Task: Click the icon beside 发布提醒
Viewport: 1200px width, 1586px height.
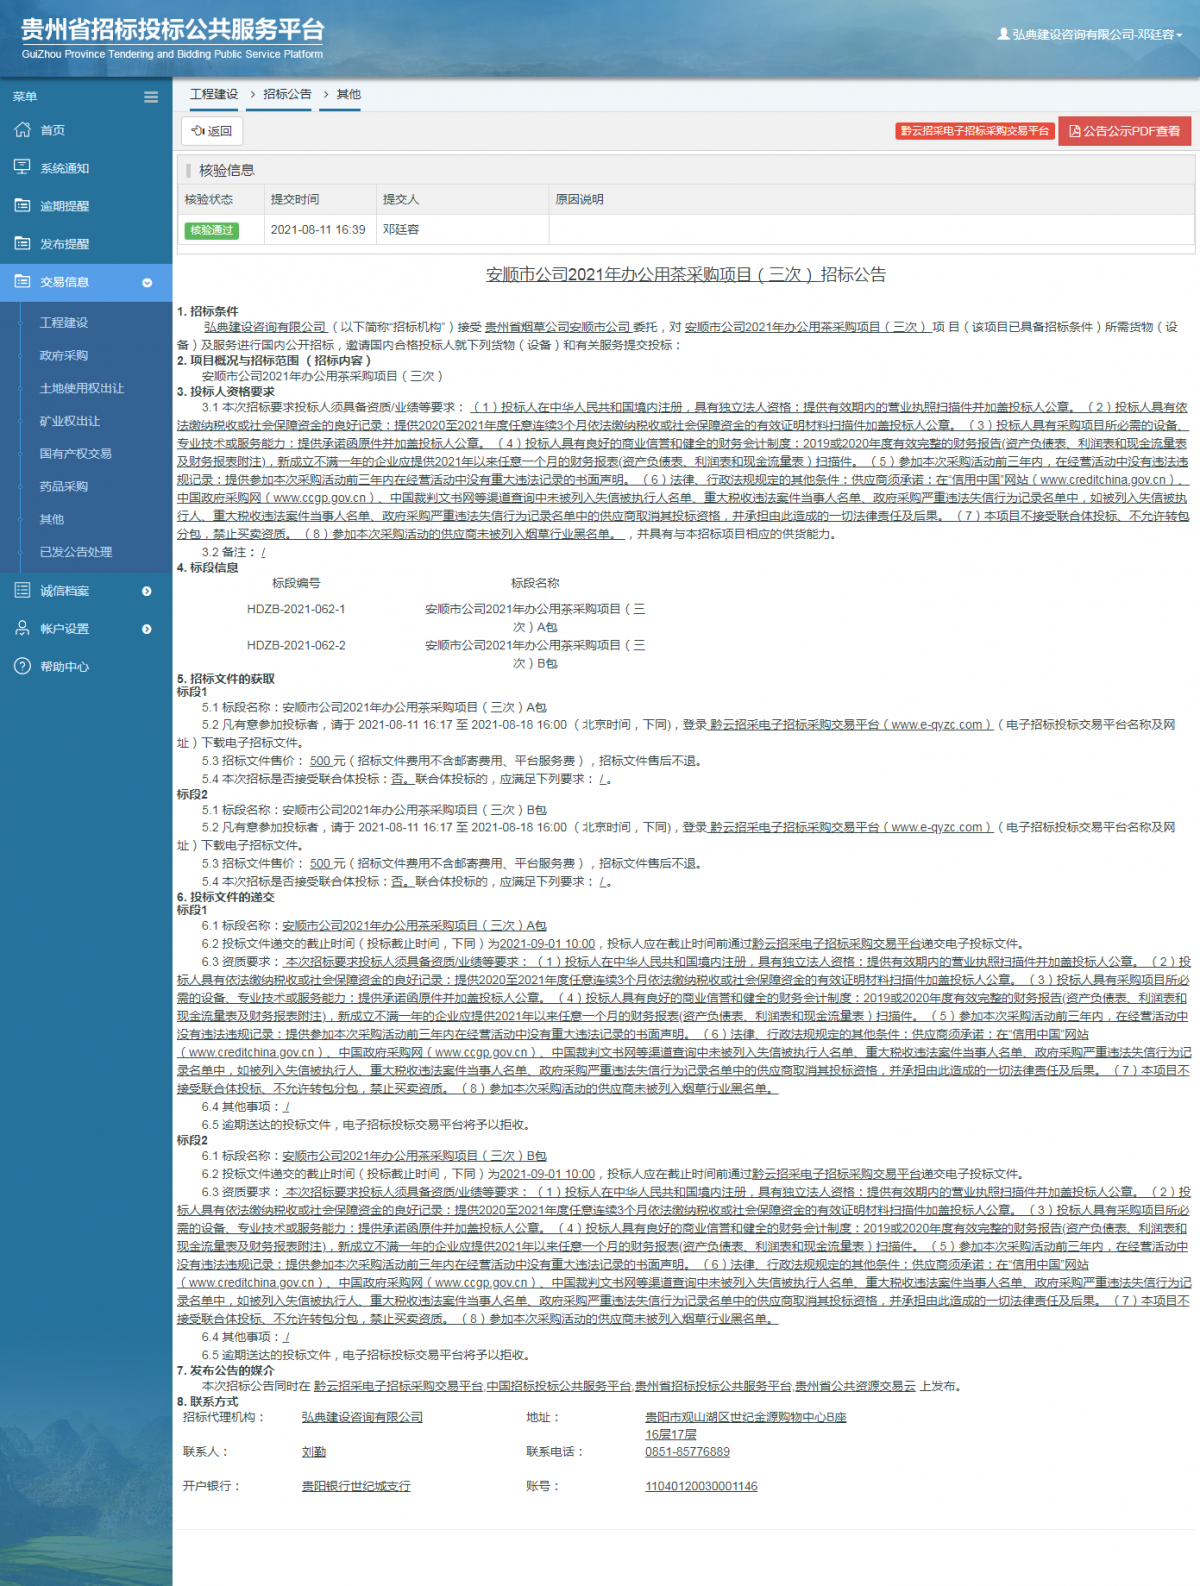Action: [22, 243]
